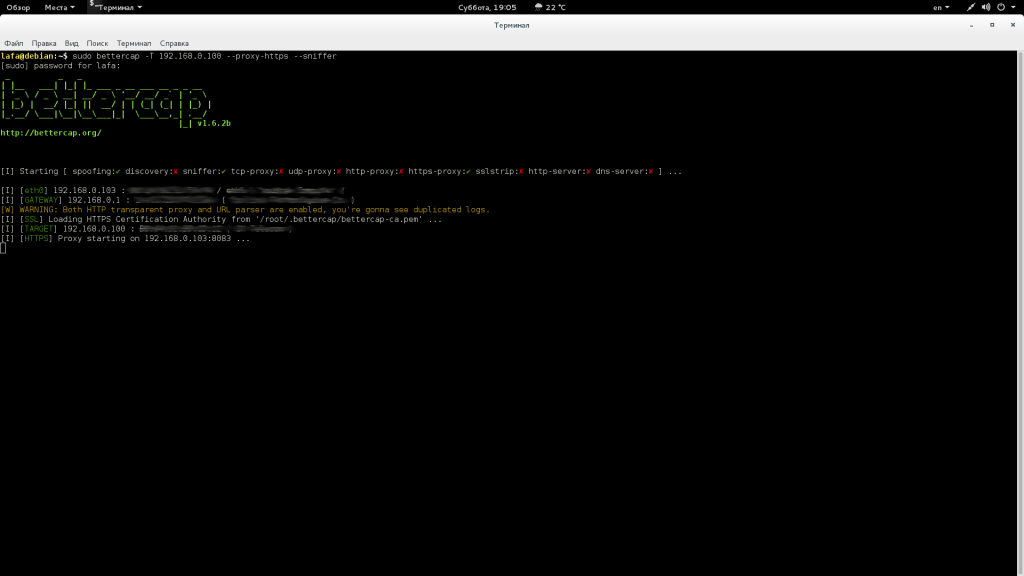Click the weather icon next to 22 °C

539,7
